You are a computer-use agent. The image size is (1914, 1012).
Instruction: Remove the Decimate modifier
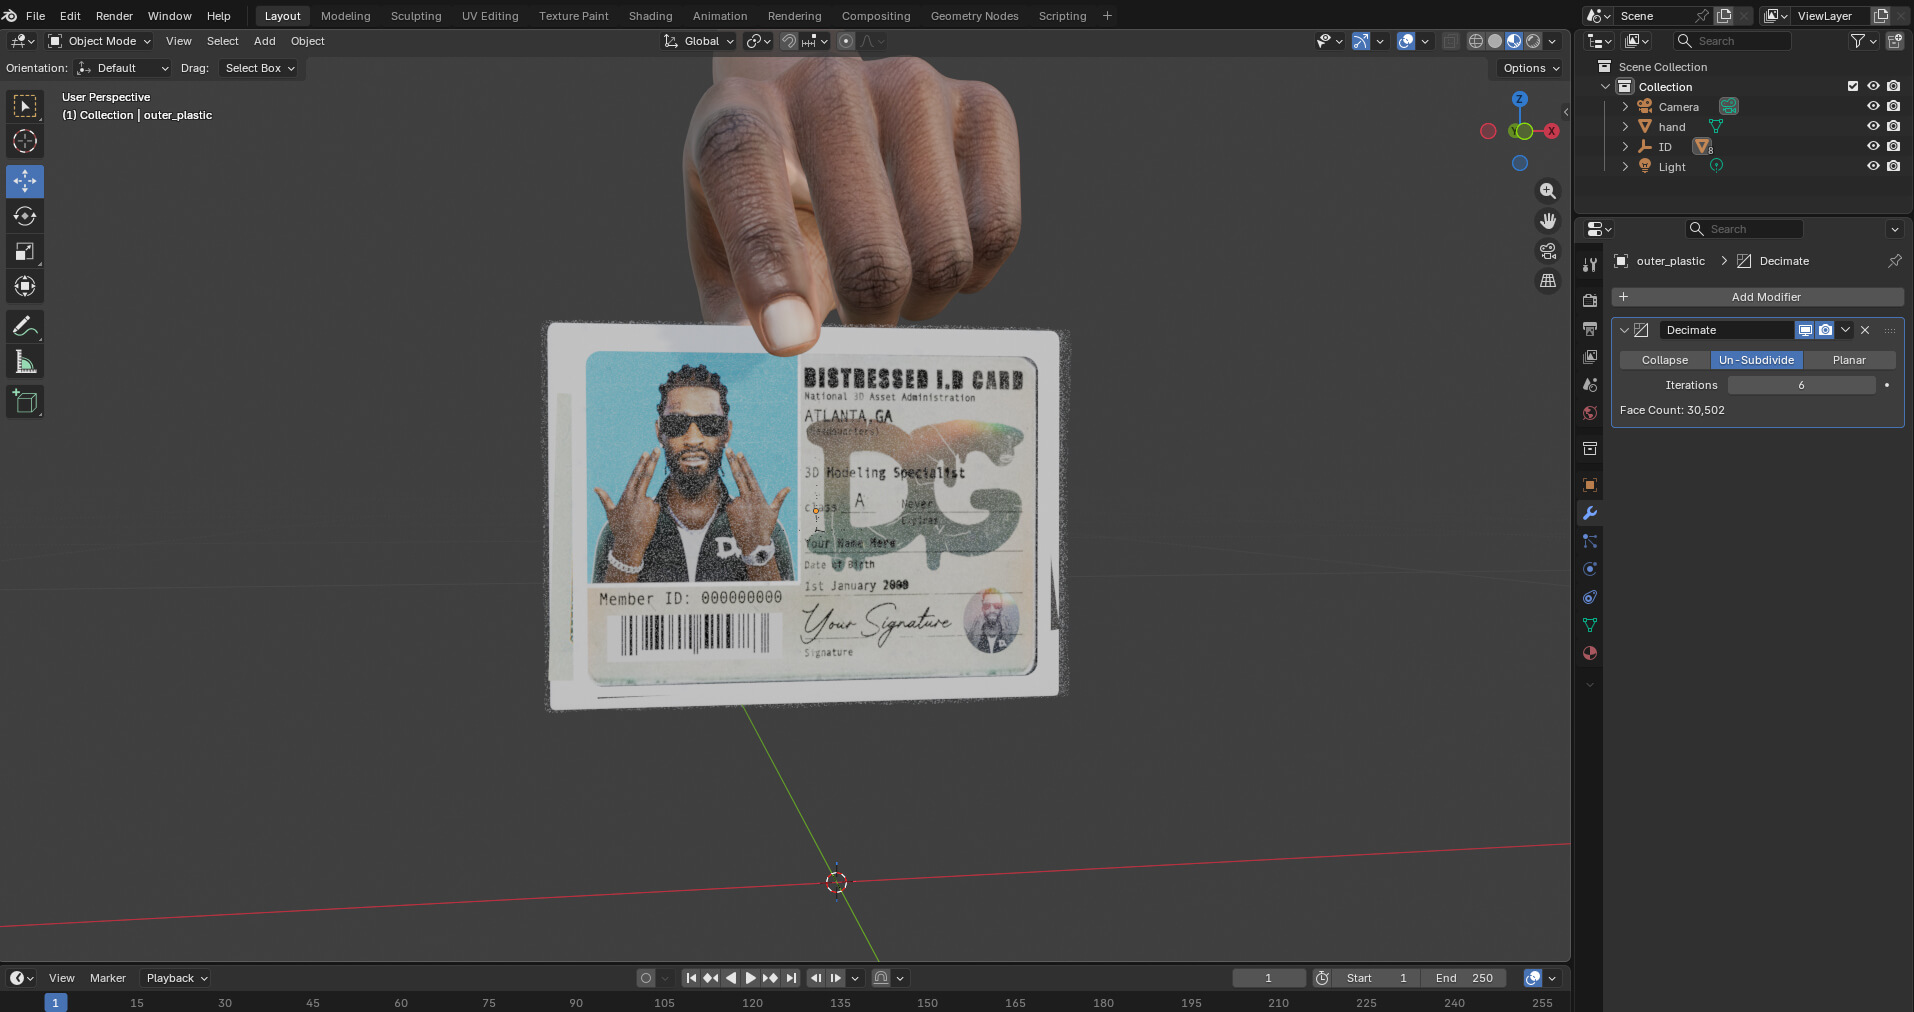pos(1865,330)
